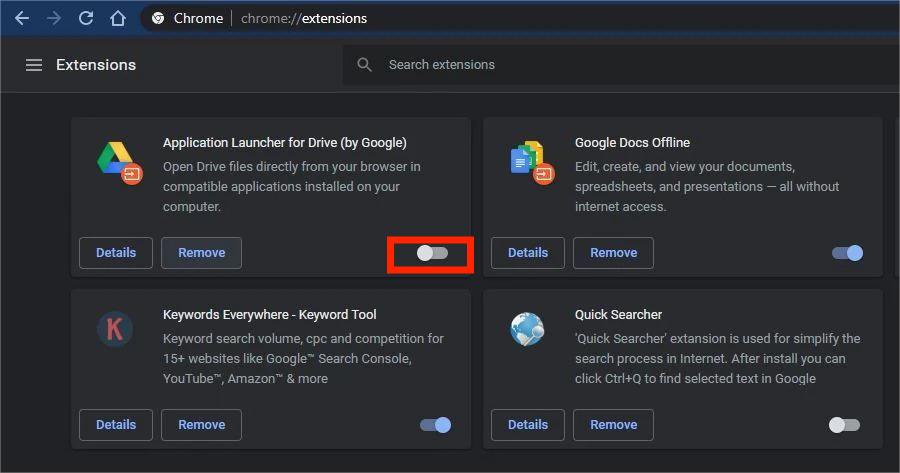Click the Google Docs Offline icon
This screenshot has width=900, height=473.
click(532, 163)
